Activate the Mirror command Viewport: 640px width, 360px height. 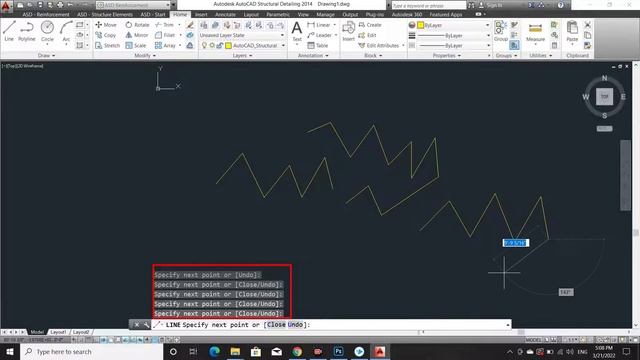137,35
